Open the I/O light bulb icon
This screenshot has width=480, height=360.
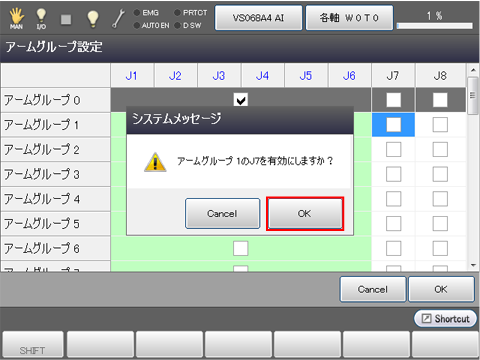tap(41, 18)
